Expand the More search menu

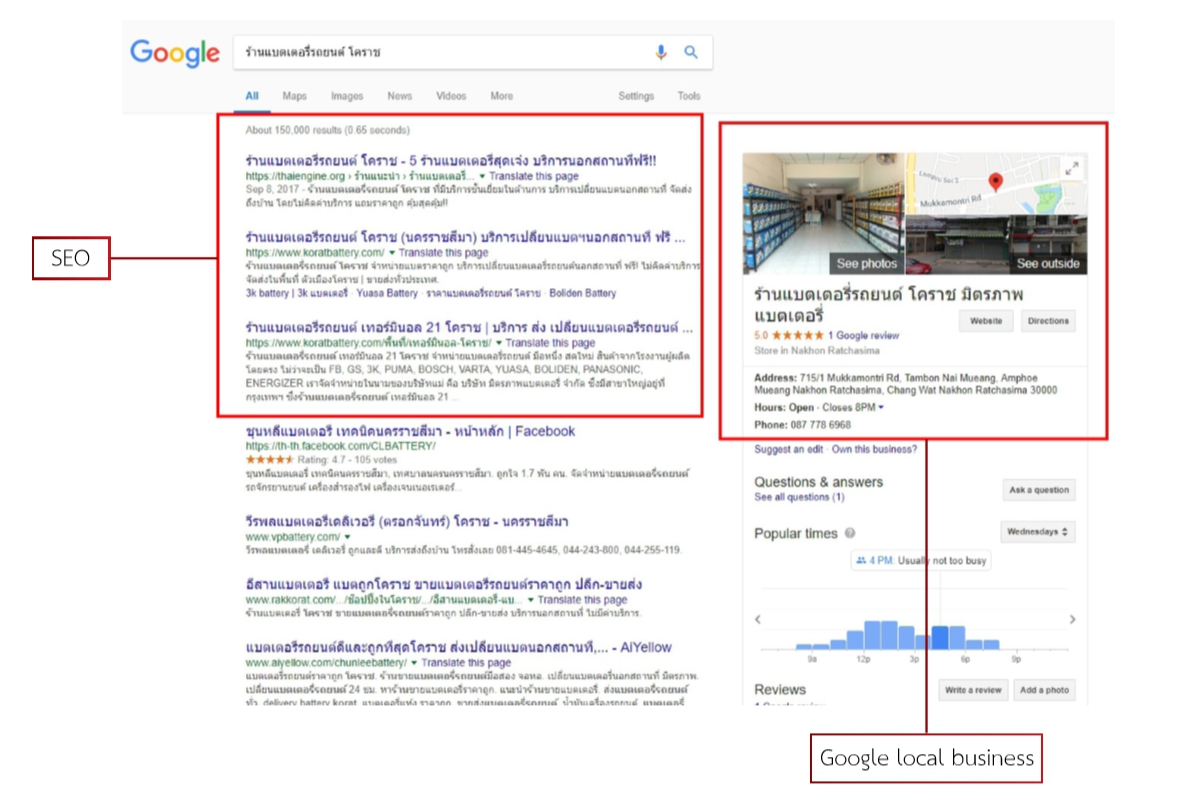501,96
